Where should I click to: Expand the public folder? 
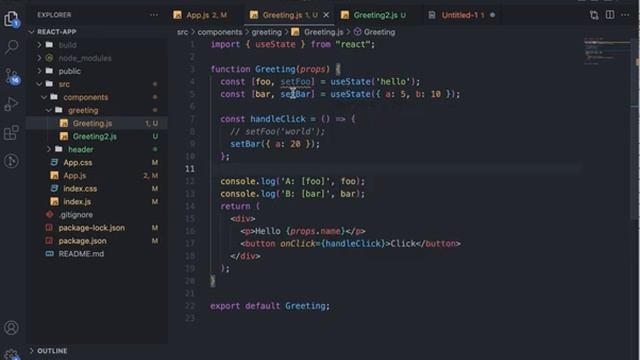(x=69, y=71)
